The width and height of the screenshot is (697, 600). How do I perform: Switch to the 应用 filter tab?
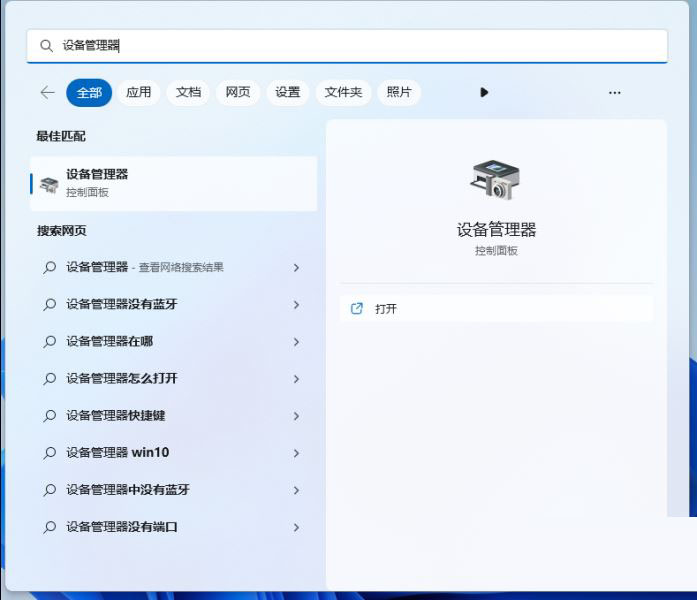pos(139,92)
